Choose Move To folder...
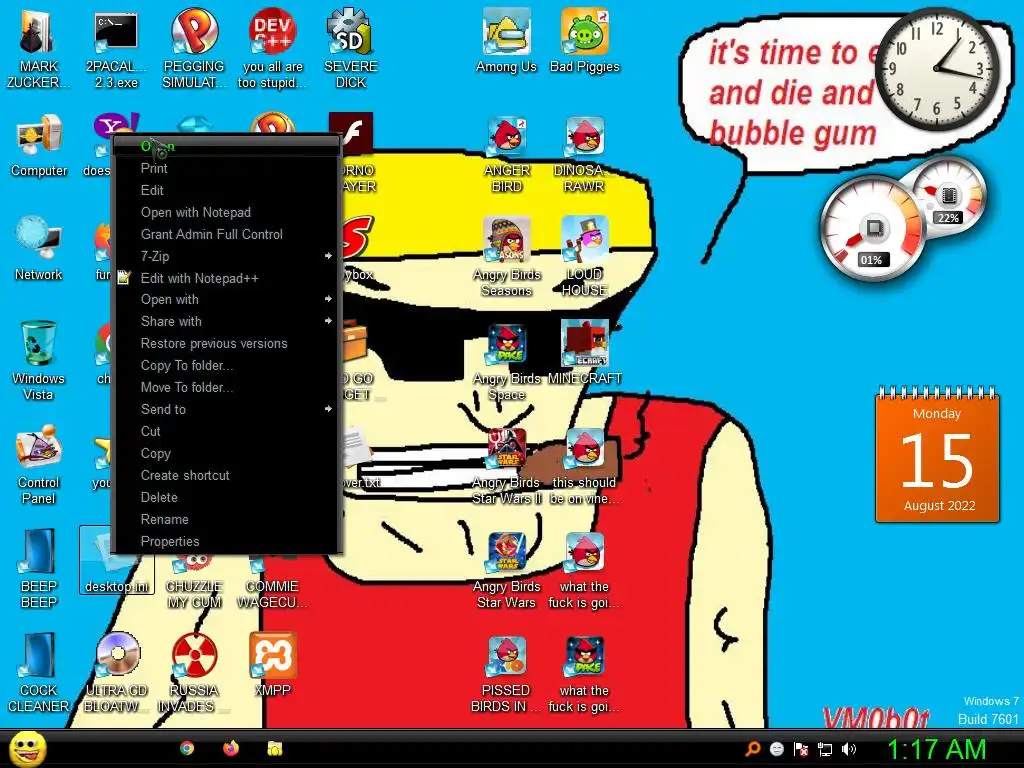 click(226, 387)
